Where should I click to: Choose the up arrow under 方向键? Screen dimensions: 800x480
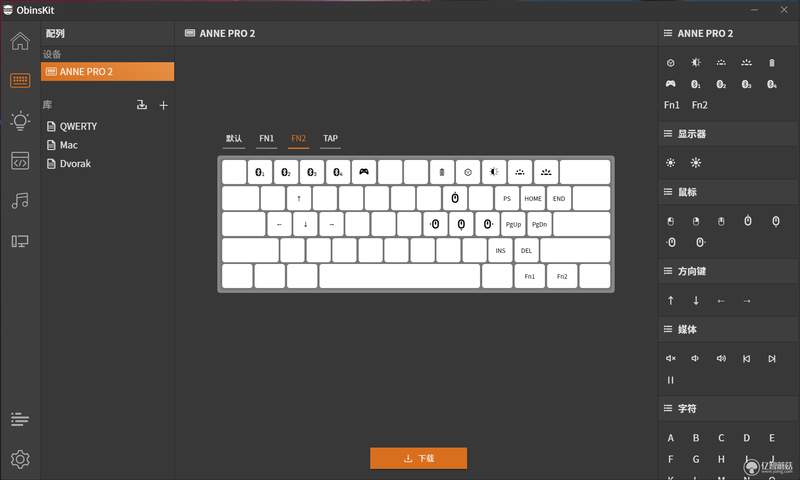click(x=670, y=300)
